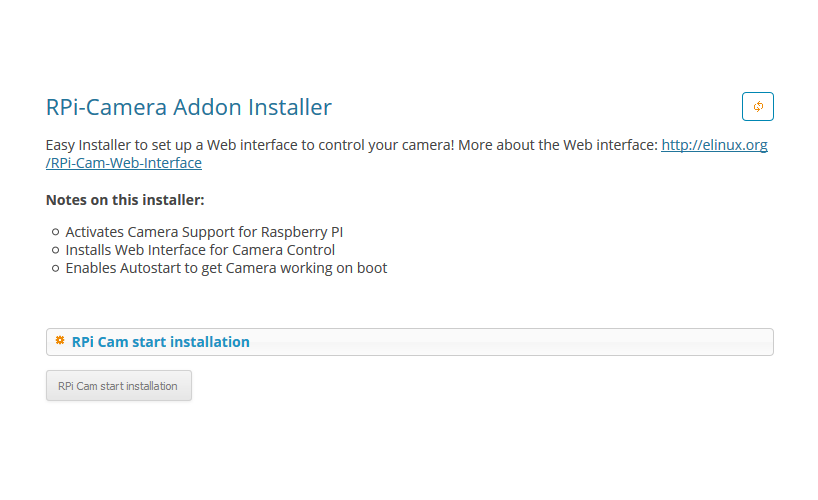The width and height of the screenshot is (818, 500).
Task: Select the Activates Camera Support for Raspberry PI item
Action: (204, 232)
